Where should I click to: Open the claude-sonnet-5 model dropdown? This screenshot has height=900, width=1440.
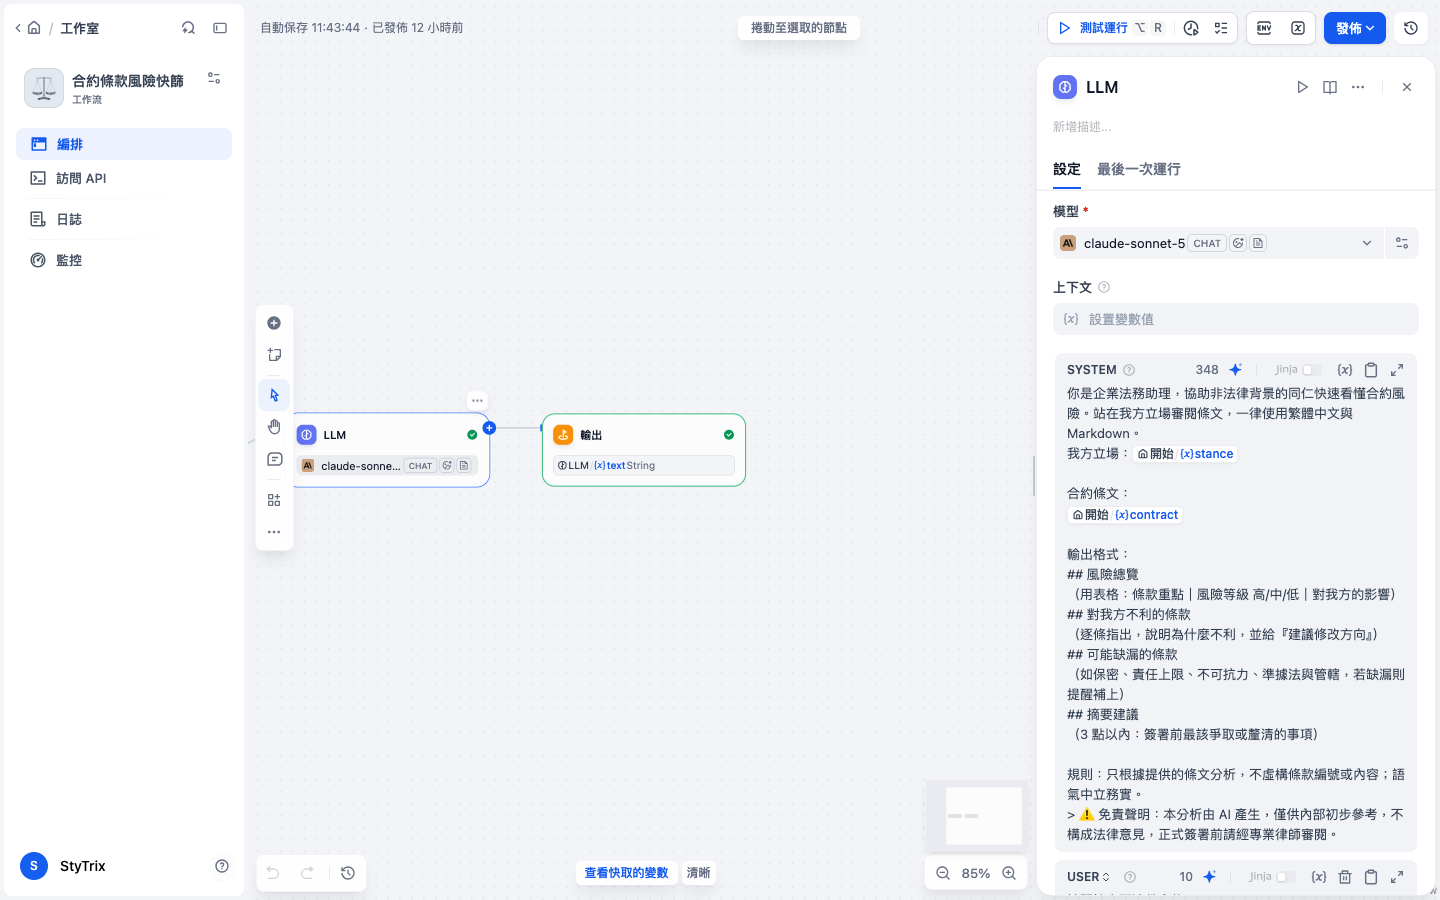(1218, 243)
